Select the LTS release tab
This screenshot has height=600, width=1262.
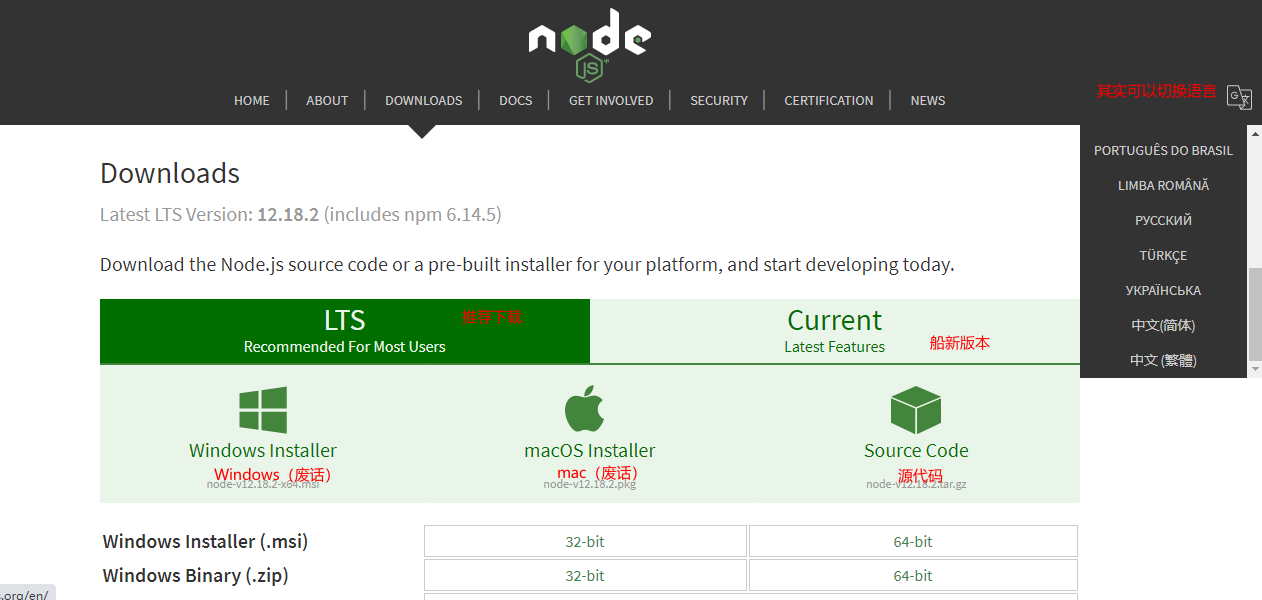click(344, 331)
